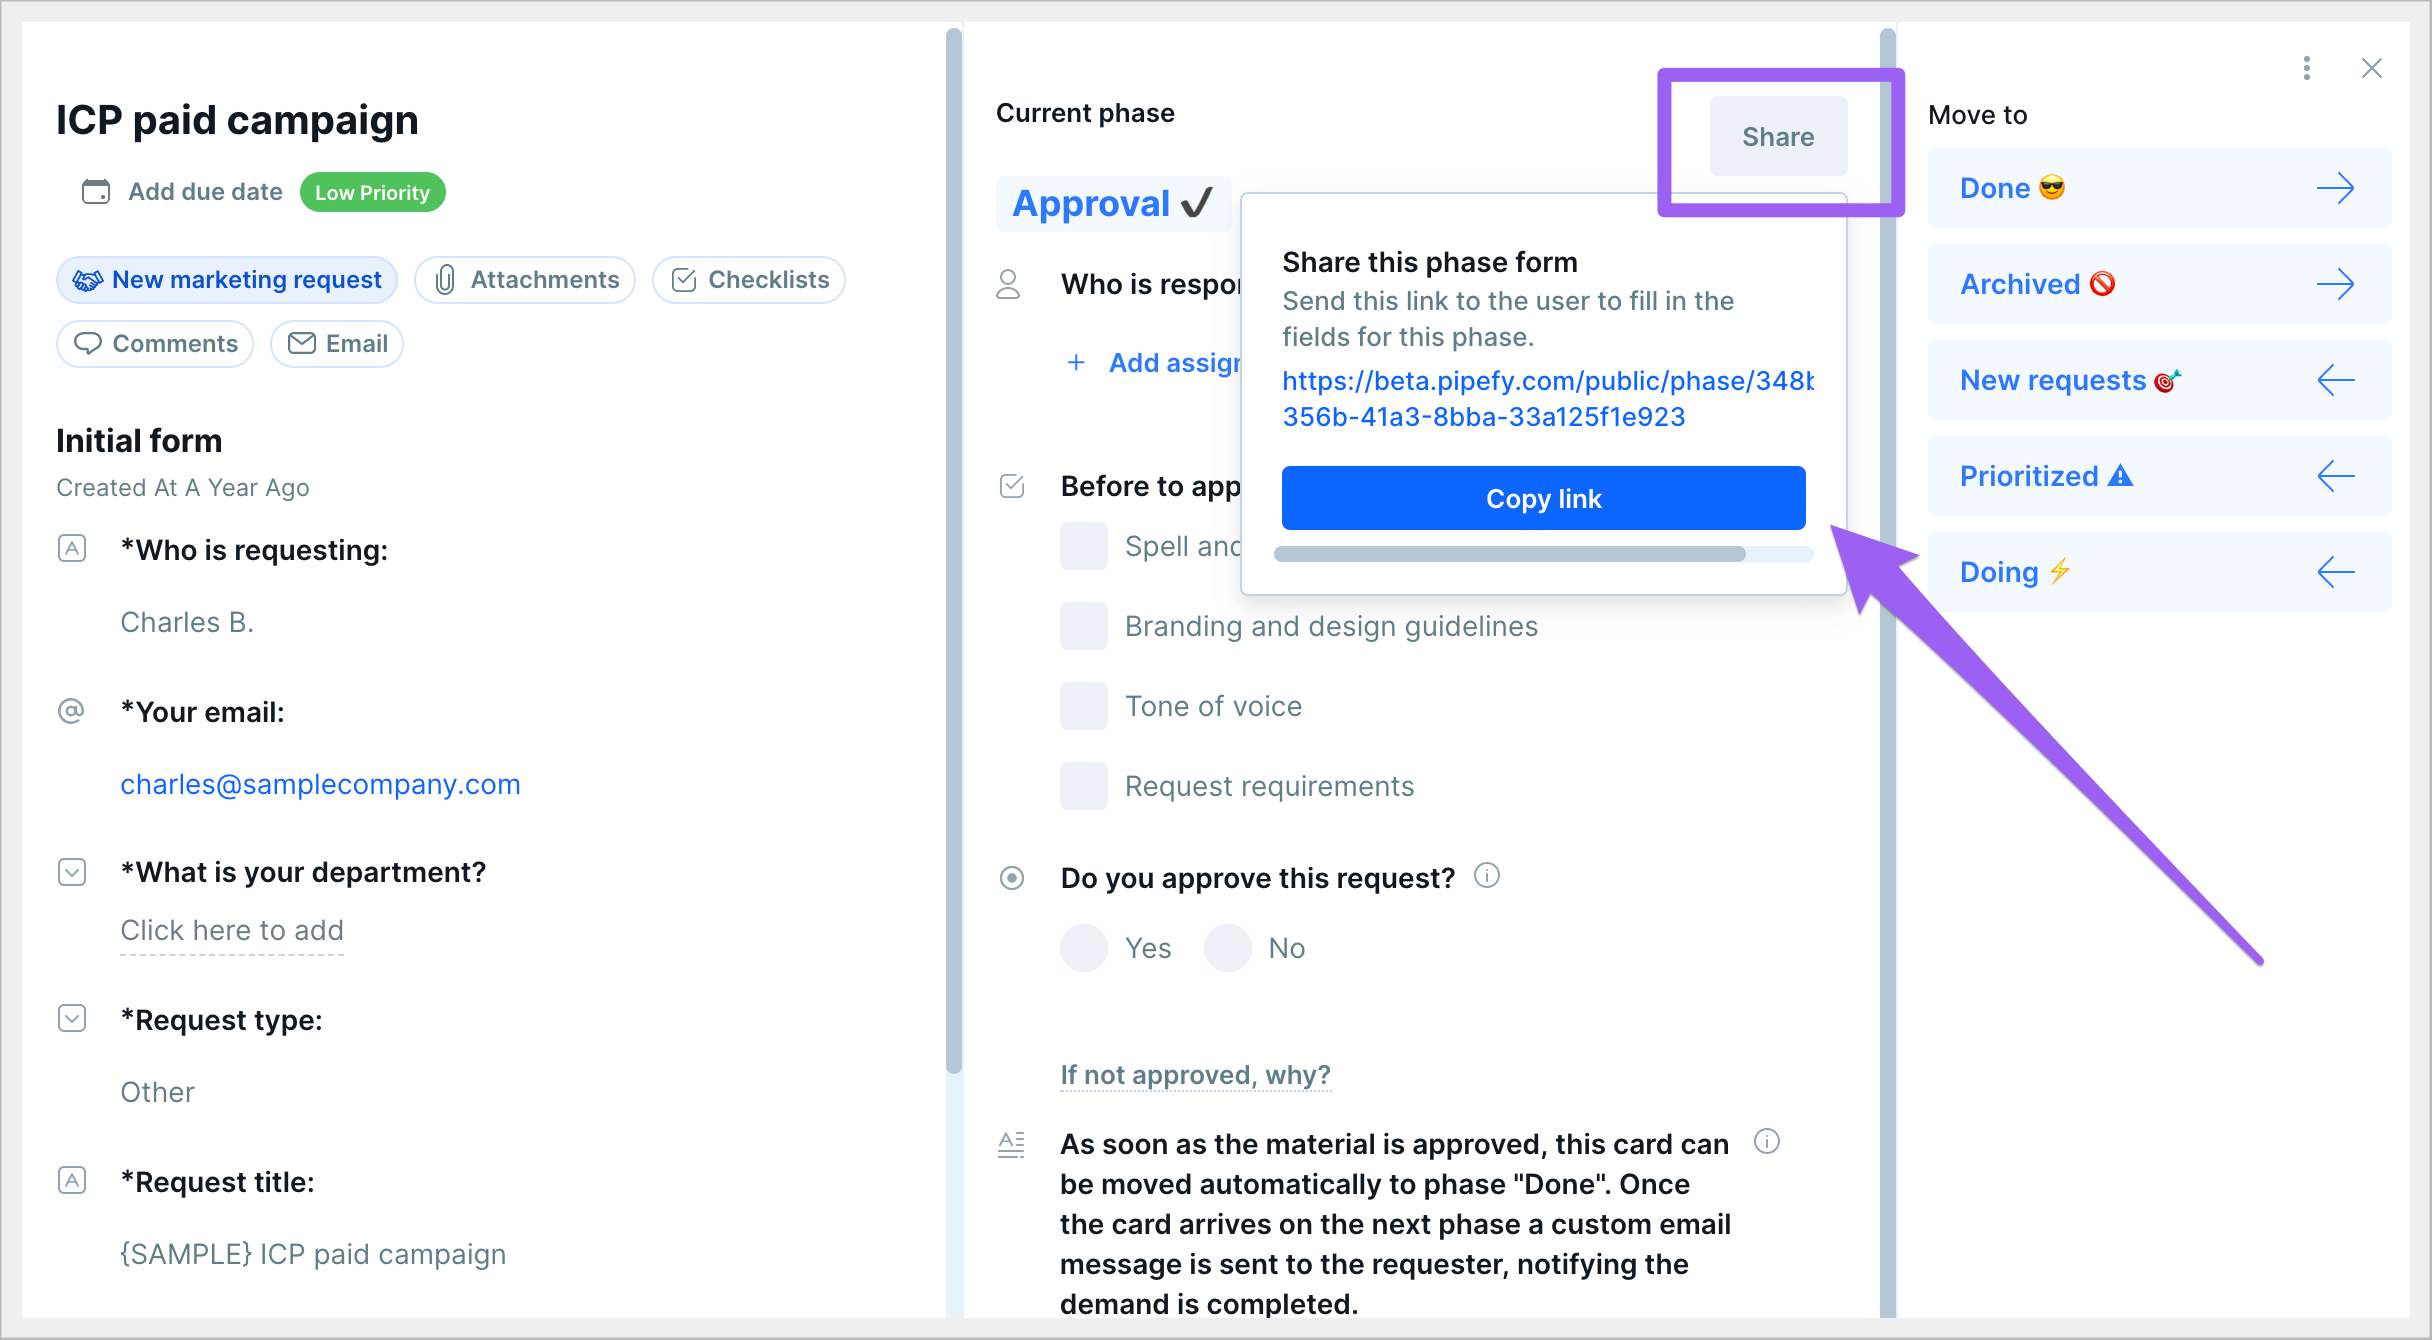Select Yes to approve this request
The width and height of the screenshot is (2432, 1340).
[x=1084, y=948]
